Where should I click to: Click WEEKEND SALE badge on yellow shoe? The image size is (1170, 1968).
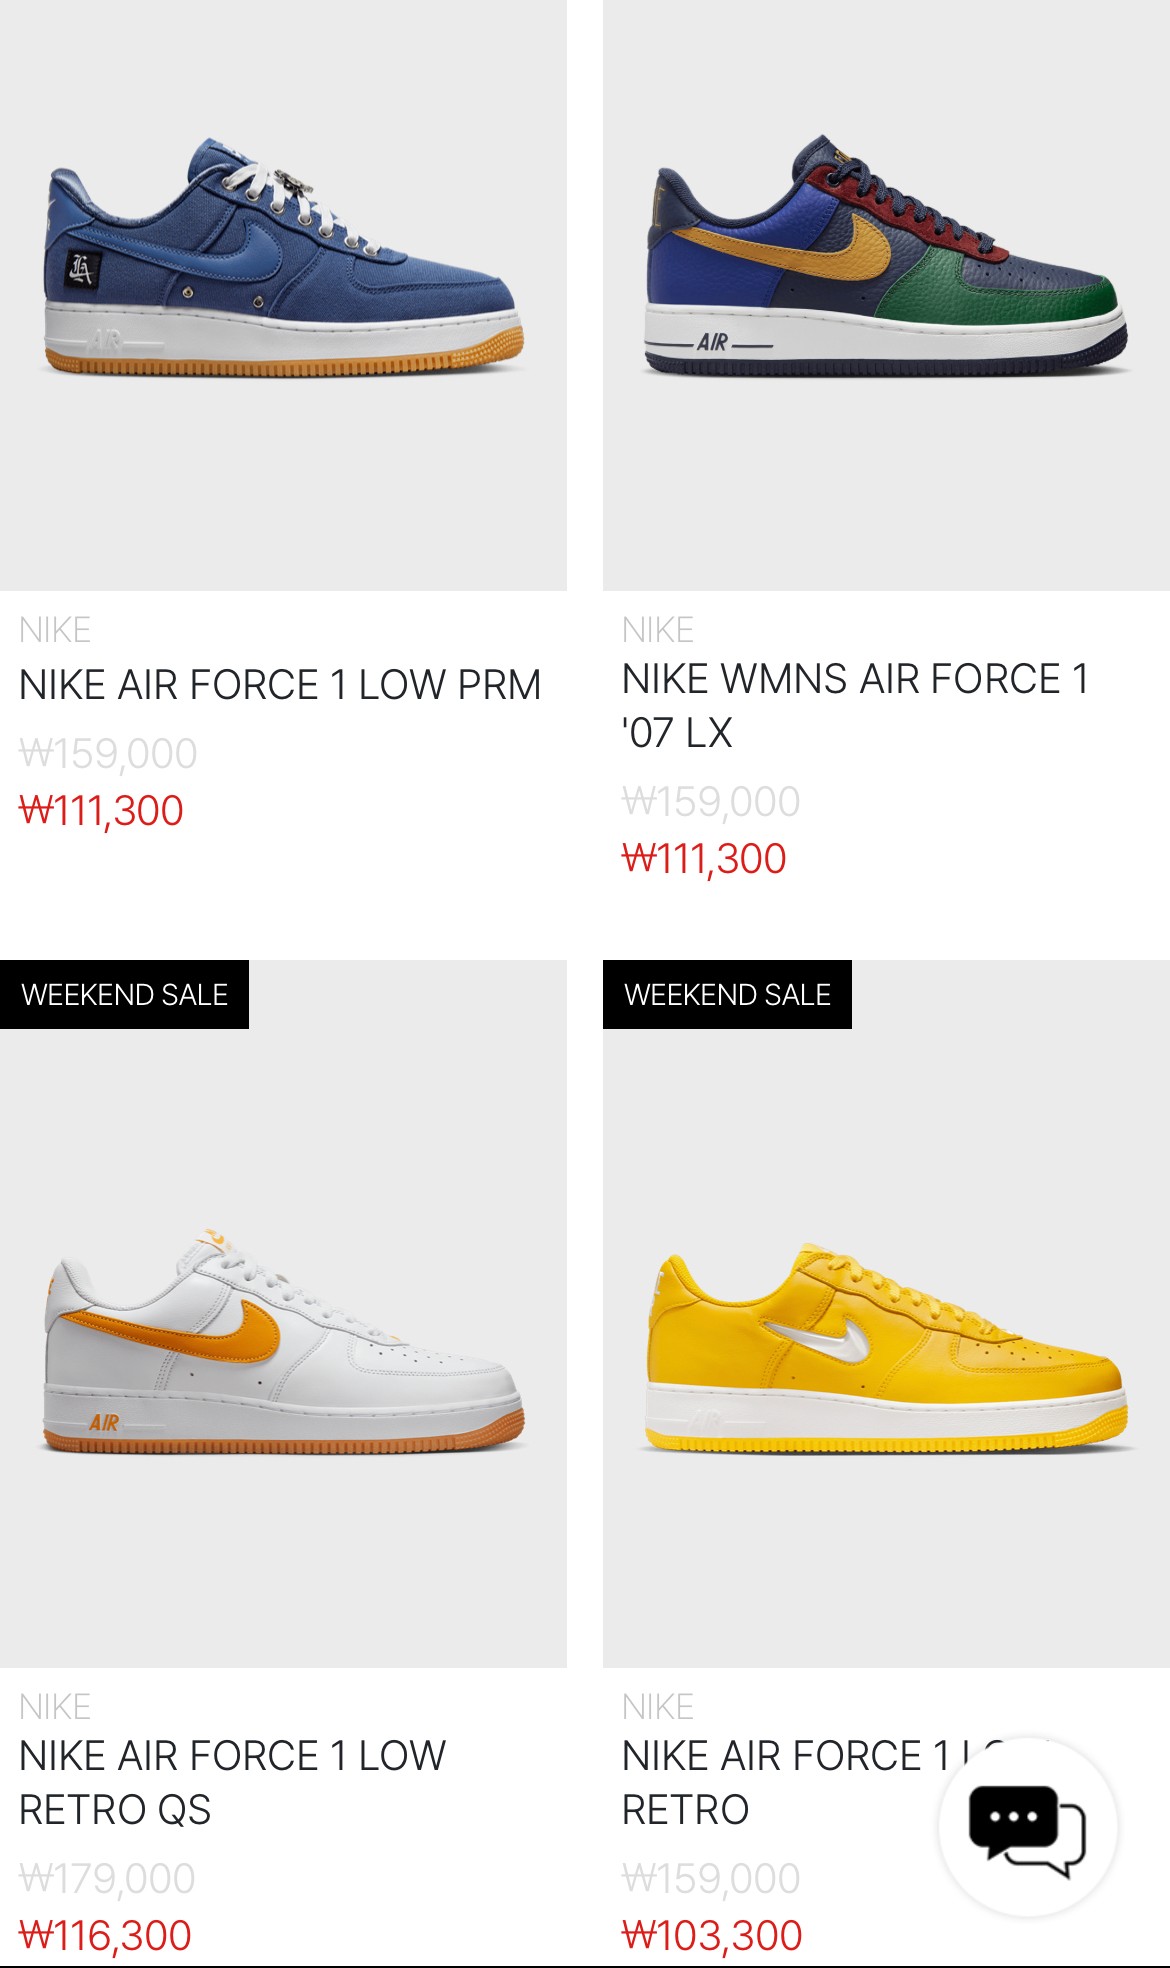[x=727, y=995]
